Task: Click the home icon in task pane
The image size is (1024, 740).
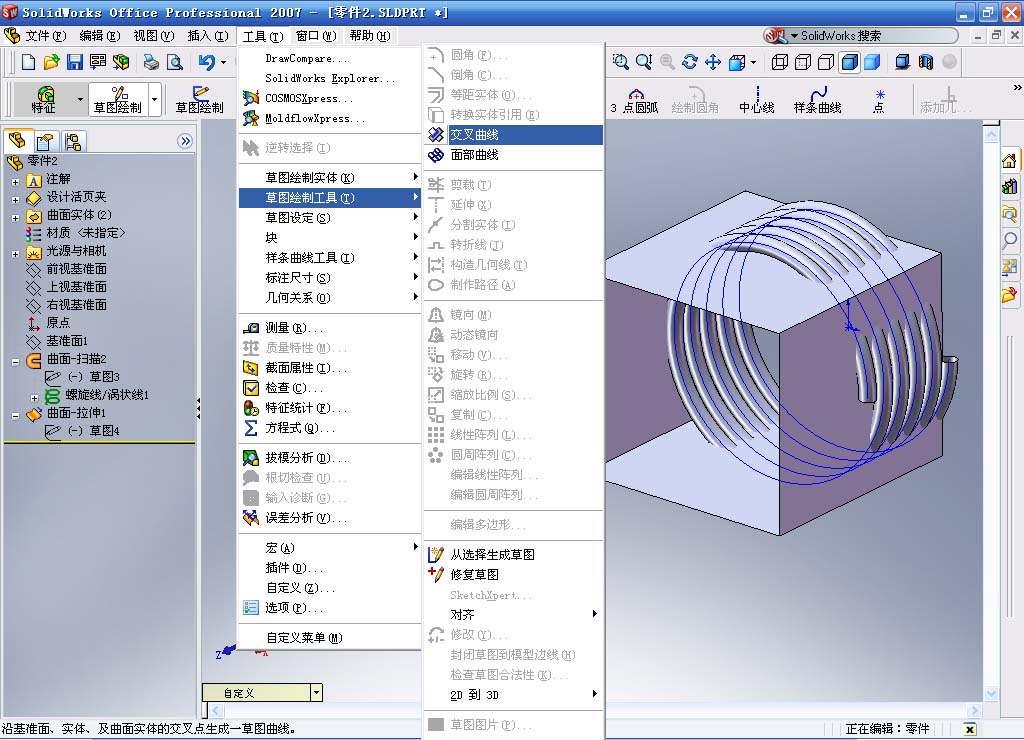Action: (x=1010, y=161)
